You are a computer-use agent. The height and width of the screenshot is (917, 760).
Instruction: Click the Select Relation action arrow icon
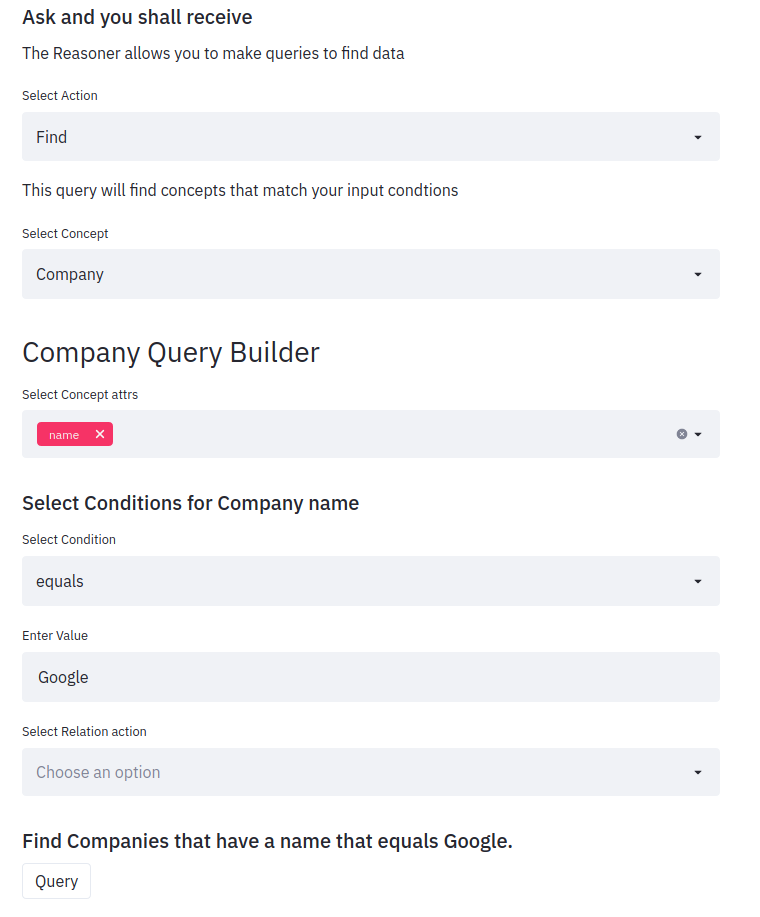pyautogui.click(x=698, y=772)
